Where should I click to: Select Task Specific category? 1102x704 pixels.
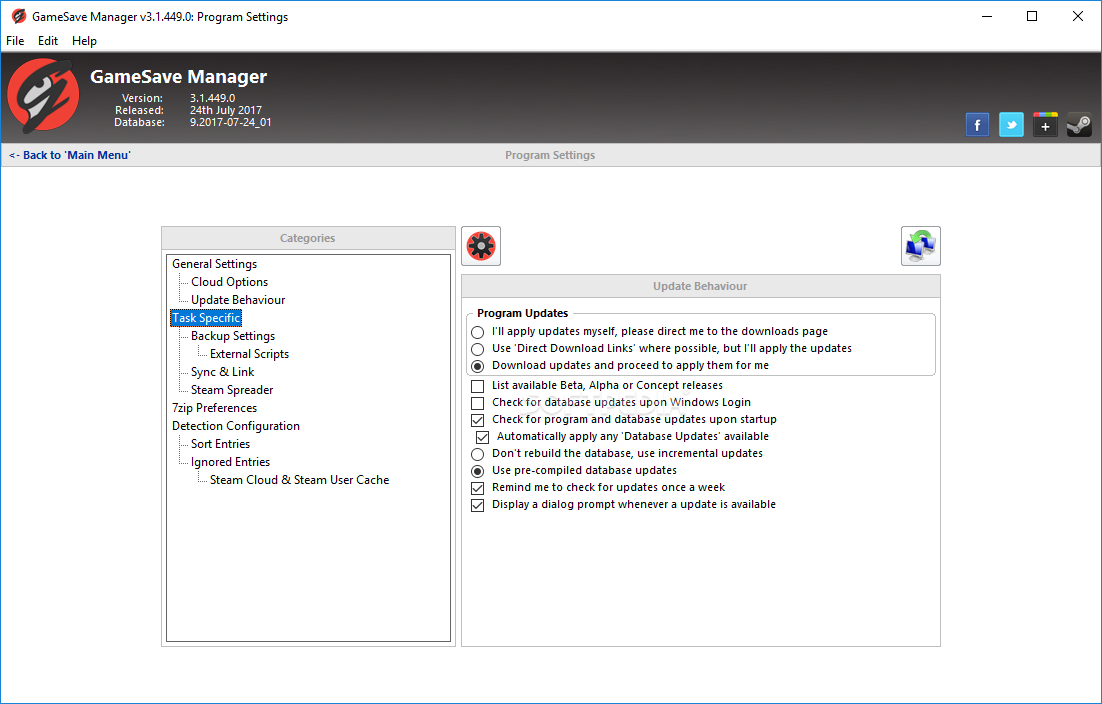(206, 318)
